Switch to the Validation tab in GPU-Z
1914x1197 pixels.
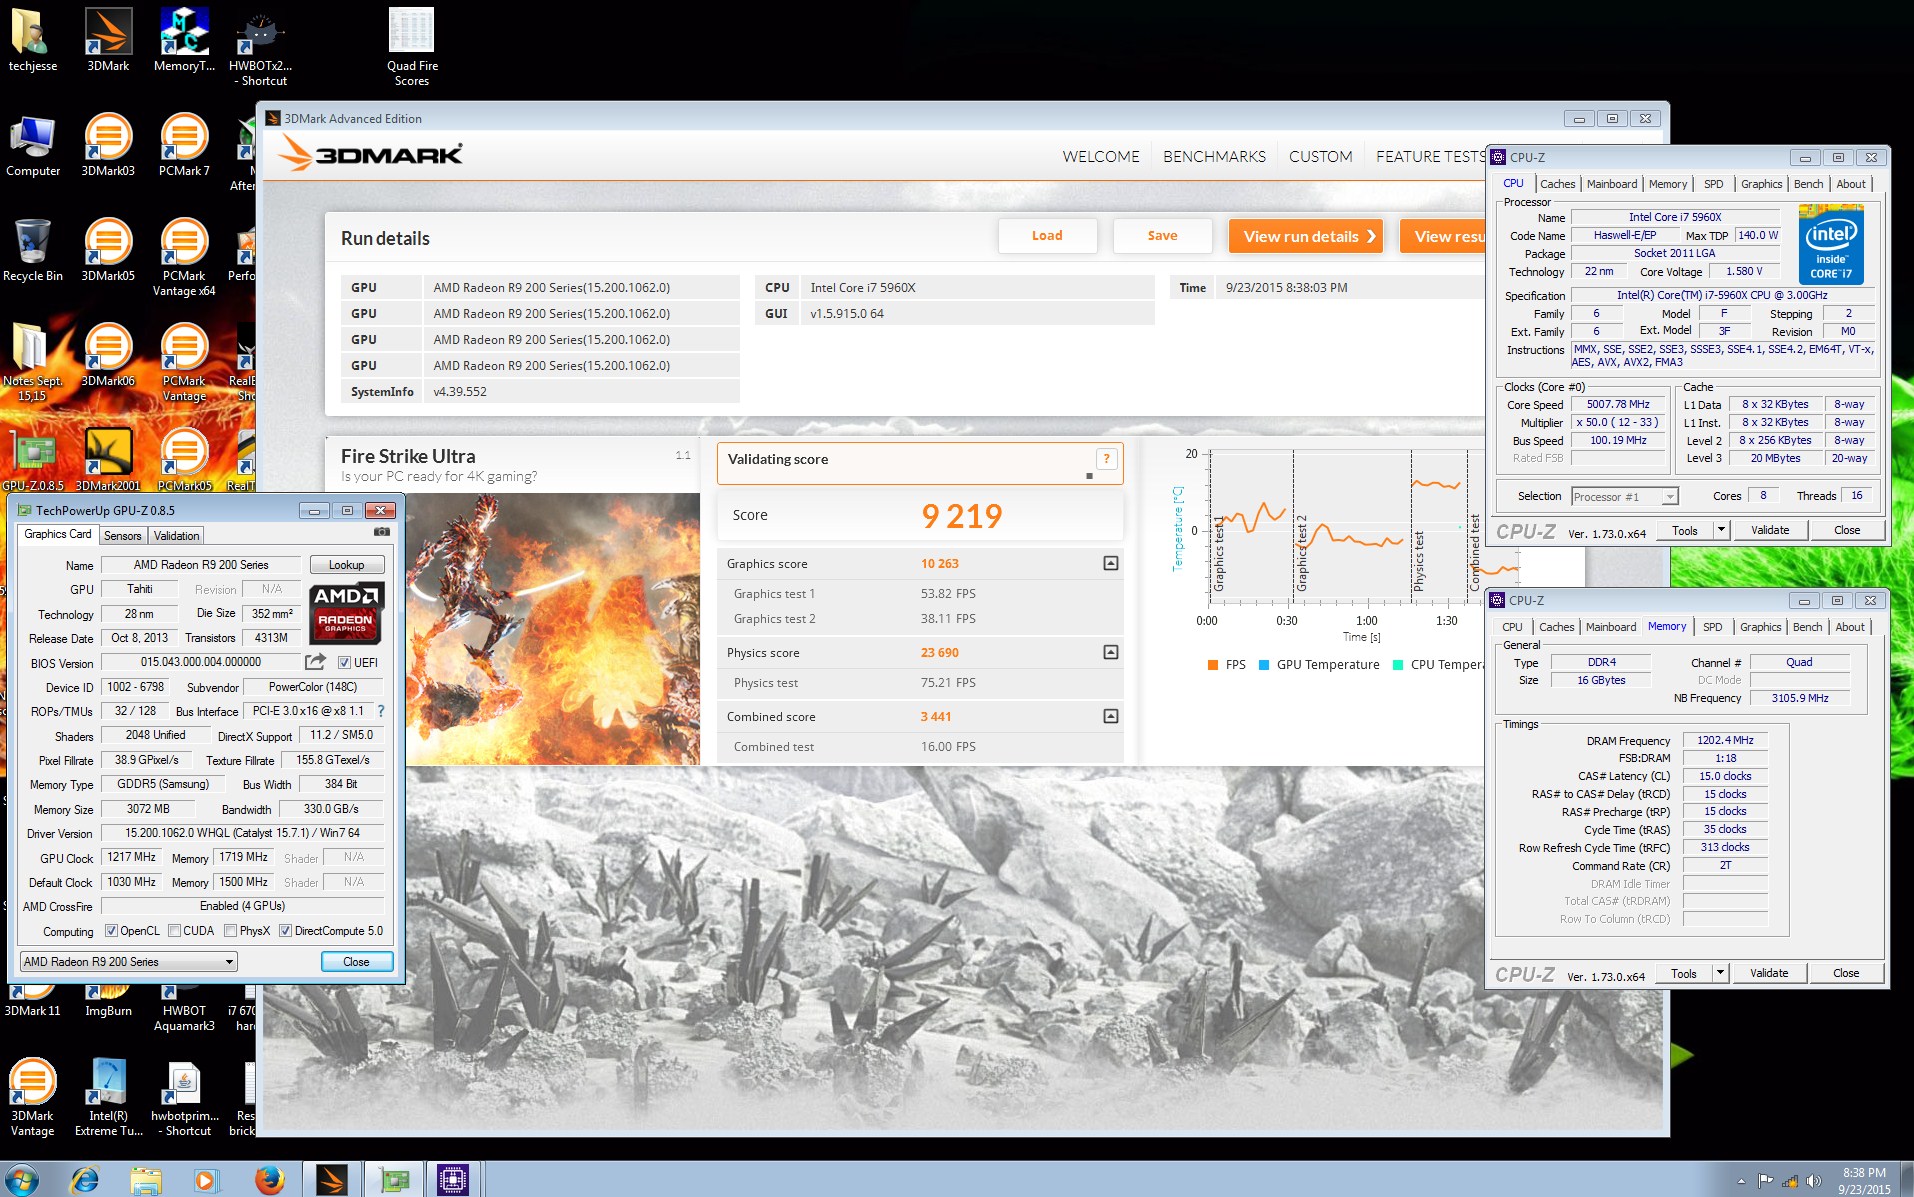point(177,536)
